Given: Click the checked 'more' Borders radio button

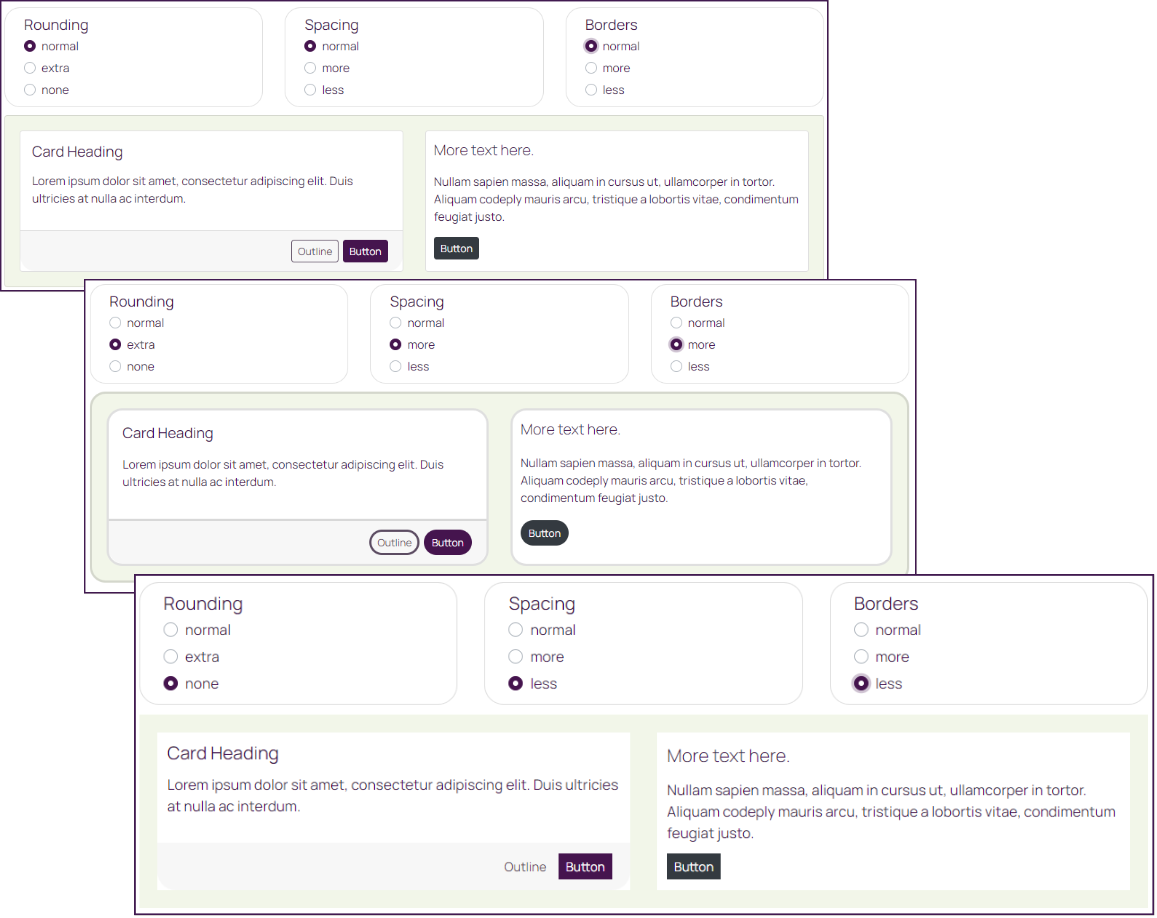Looking at the screenshot, I should coord(677,345).
